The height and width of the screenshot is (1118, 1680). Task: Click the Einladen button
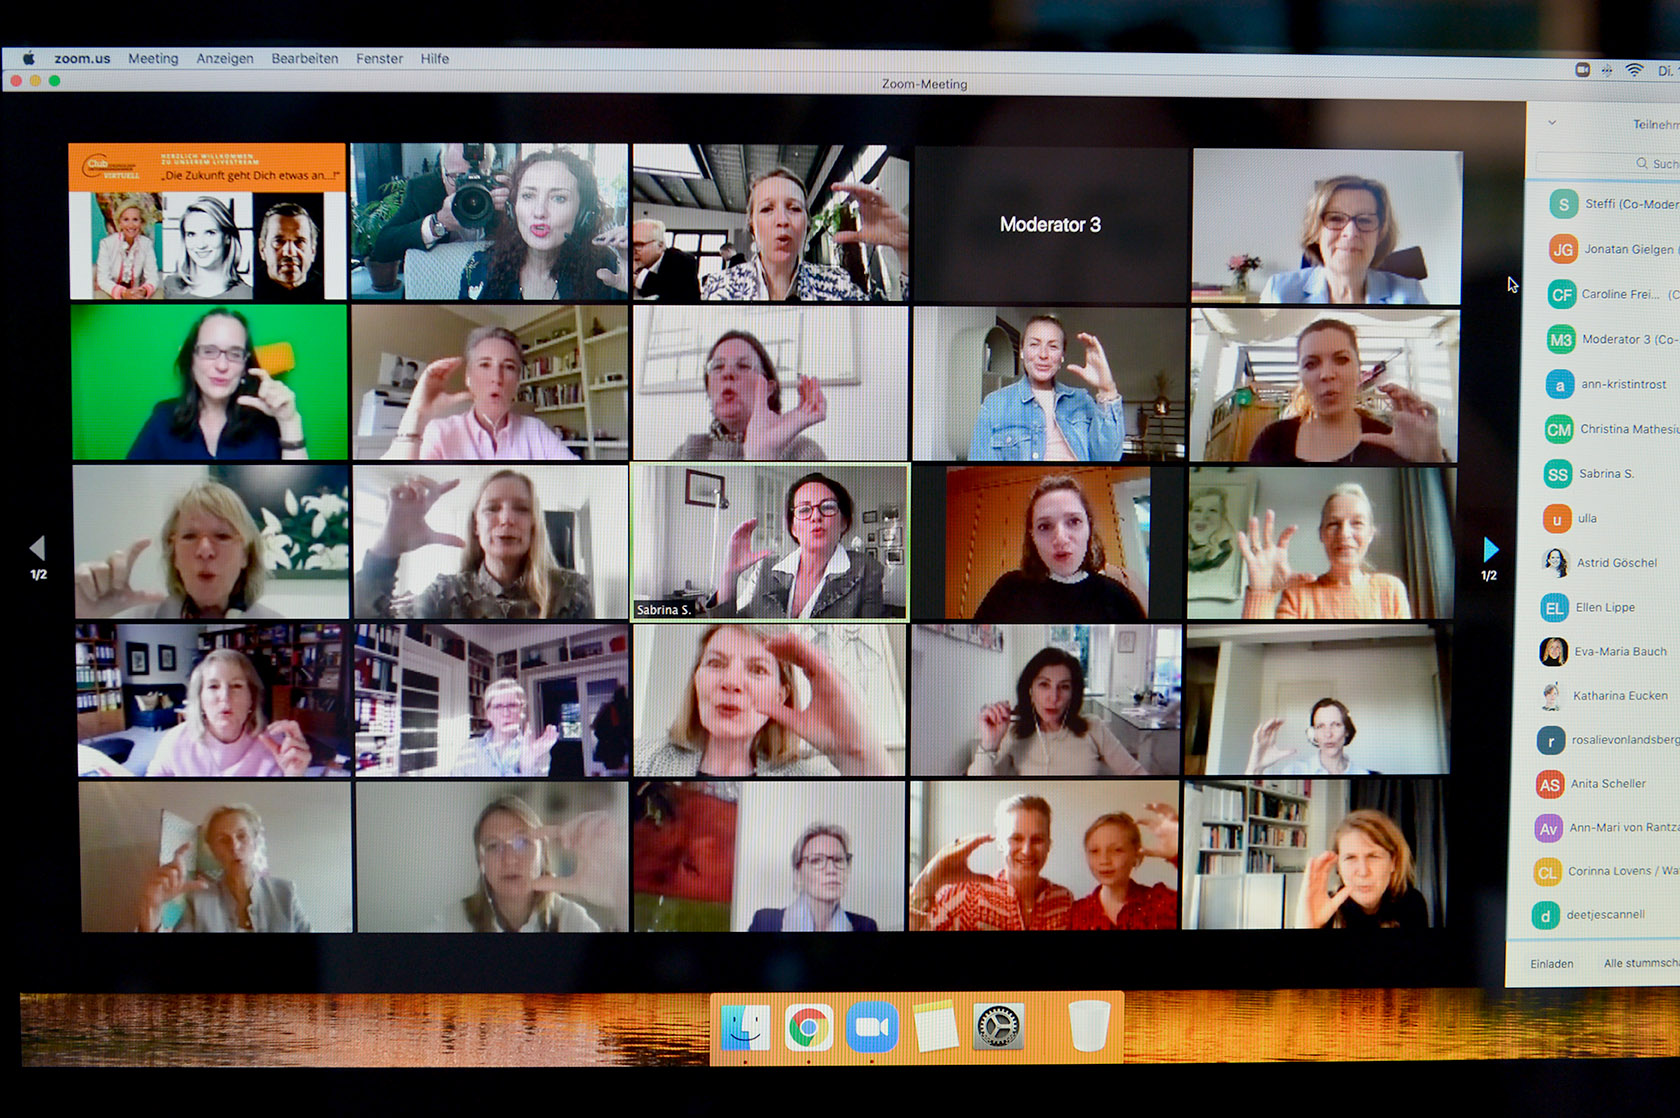pyautogui.click(x=1552, y=964)
